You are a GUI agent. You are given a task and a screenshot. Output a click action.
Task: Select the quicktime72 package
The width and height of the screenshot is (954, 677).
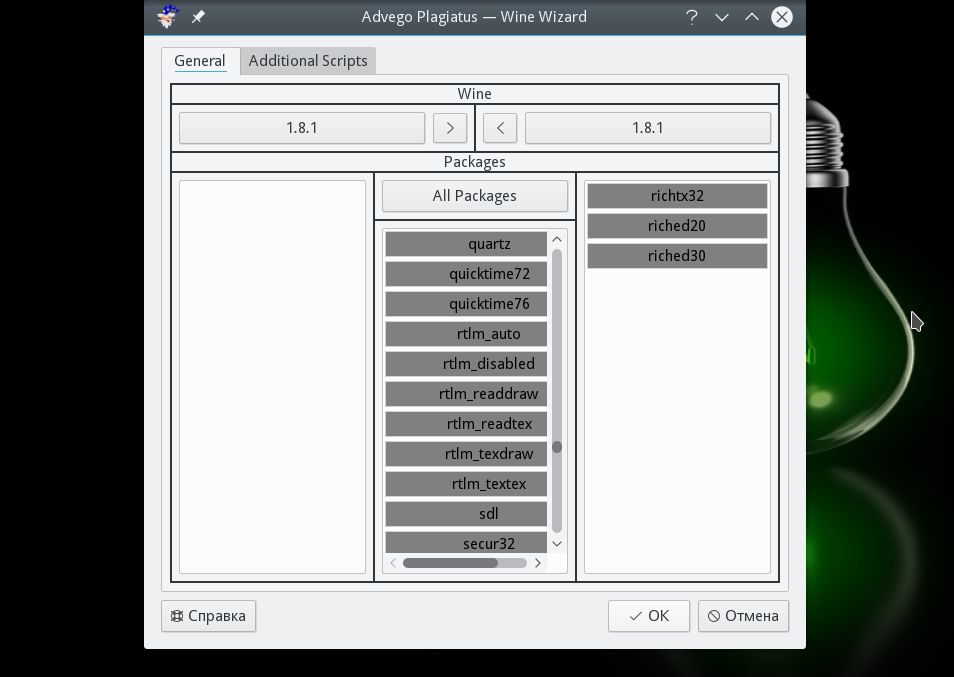466,274
